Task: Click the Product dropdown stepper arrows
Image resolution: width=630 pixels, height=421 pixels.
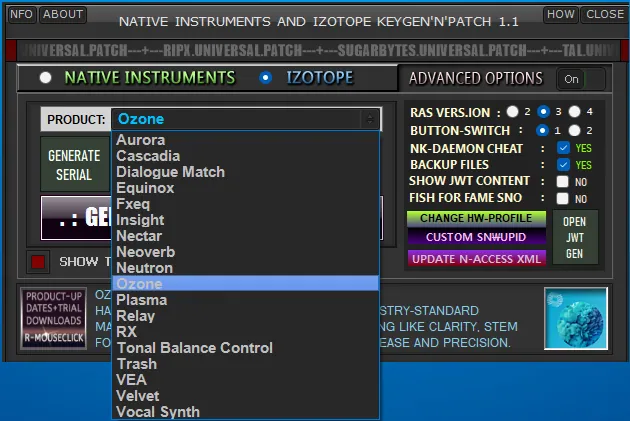Action: 370,119
